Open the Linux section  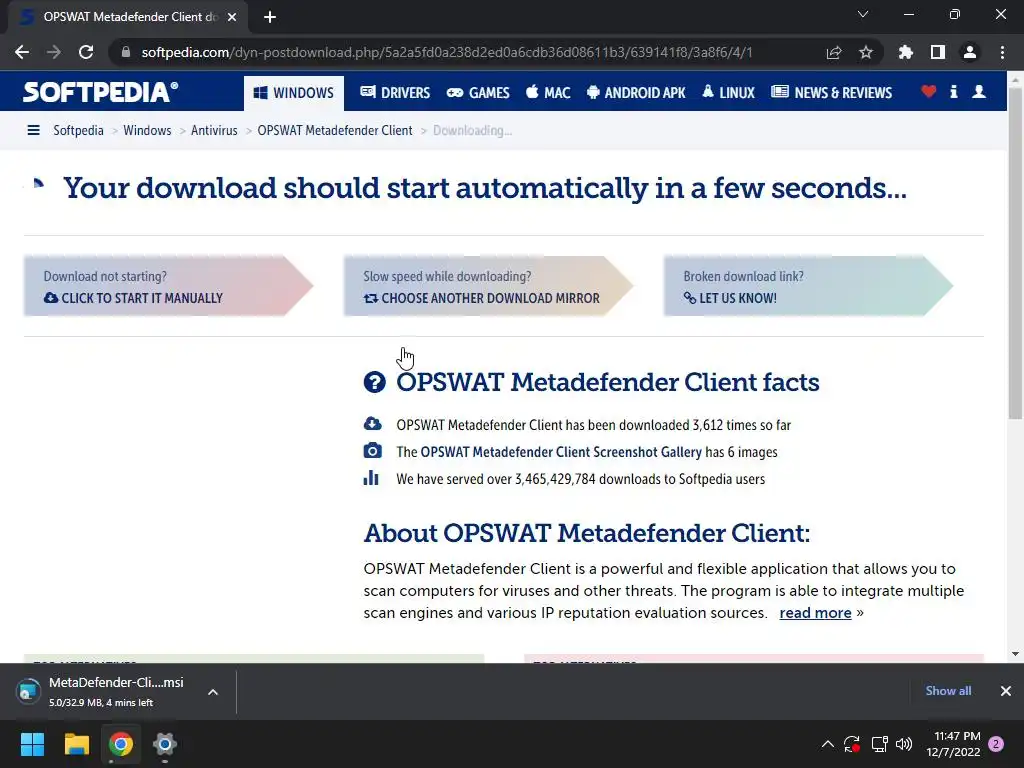728,93
